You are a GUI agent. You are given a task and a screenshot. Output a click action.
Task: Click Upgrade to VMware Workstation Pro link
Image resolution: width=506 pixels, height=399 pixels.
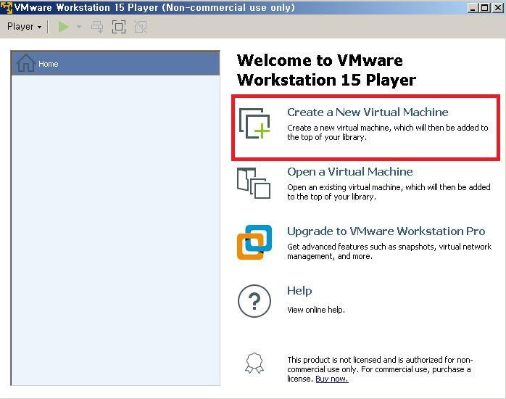tap(386, 231)
